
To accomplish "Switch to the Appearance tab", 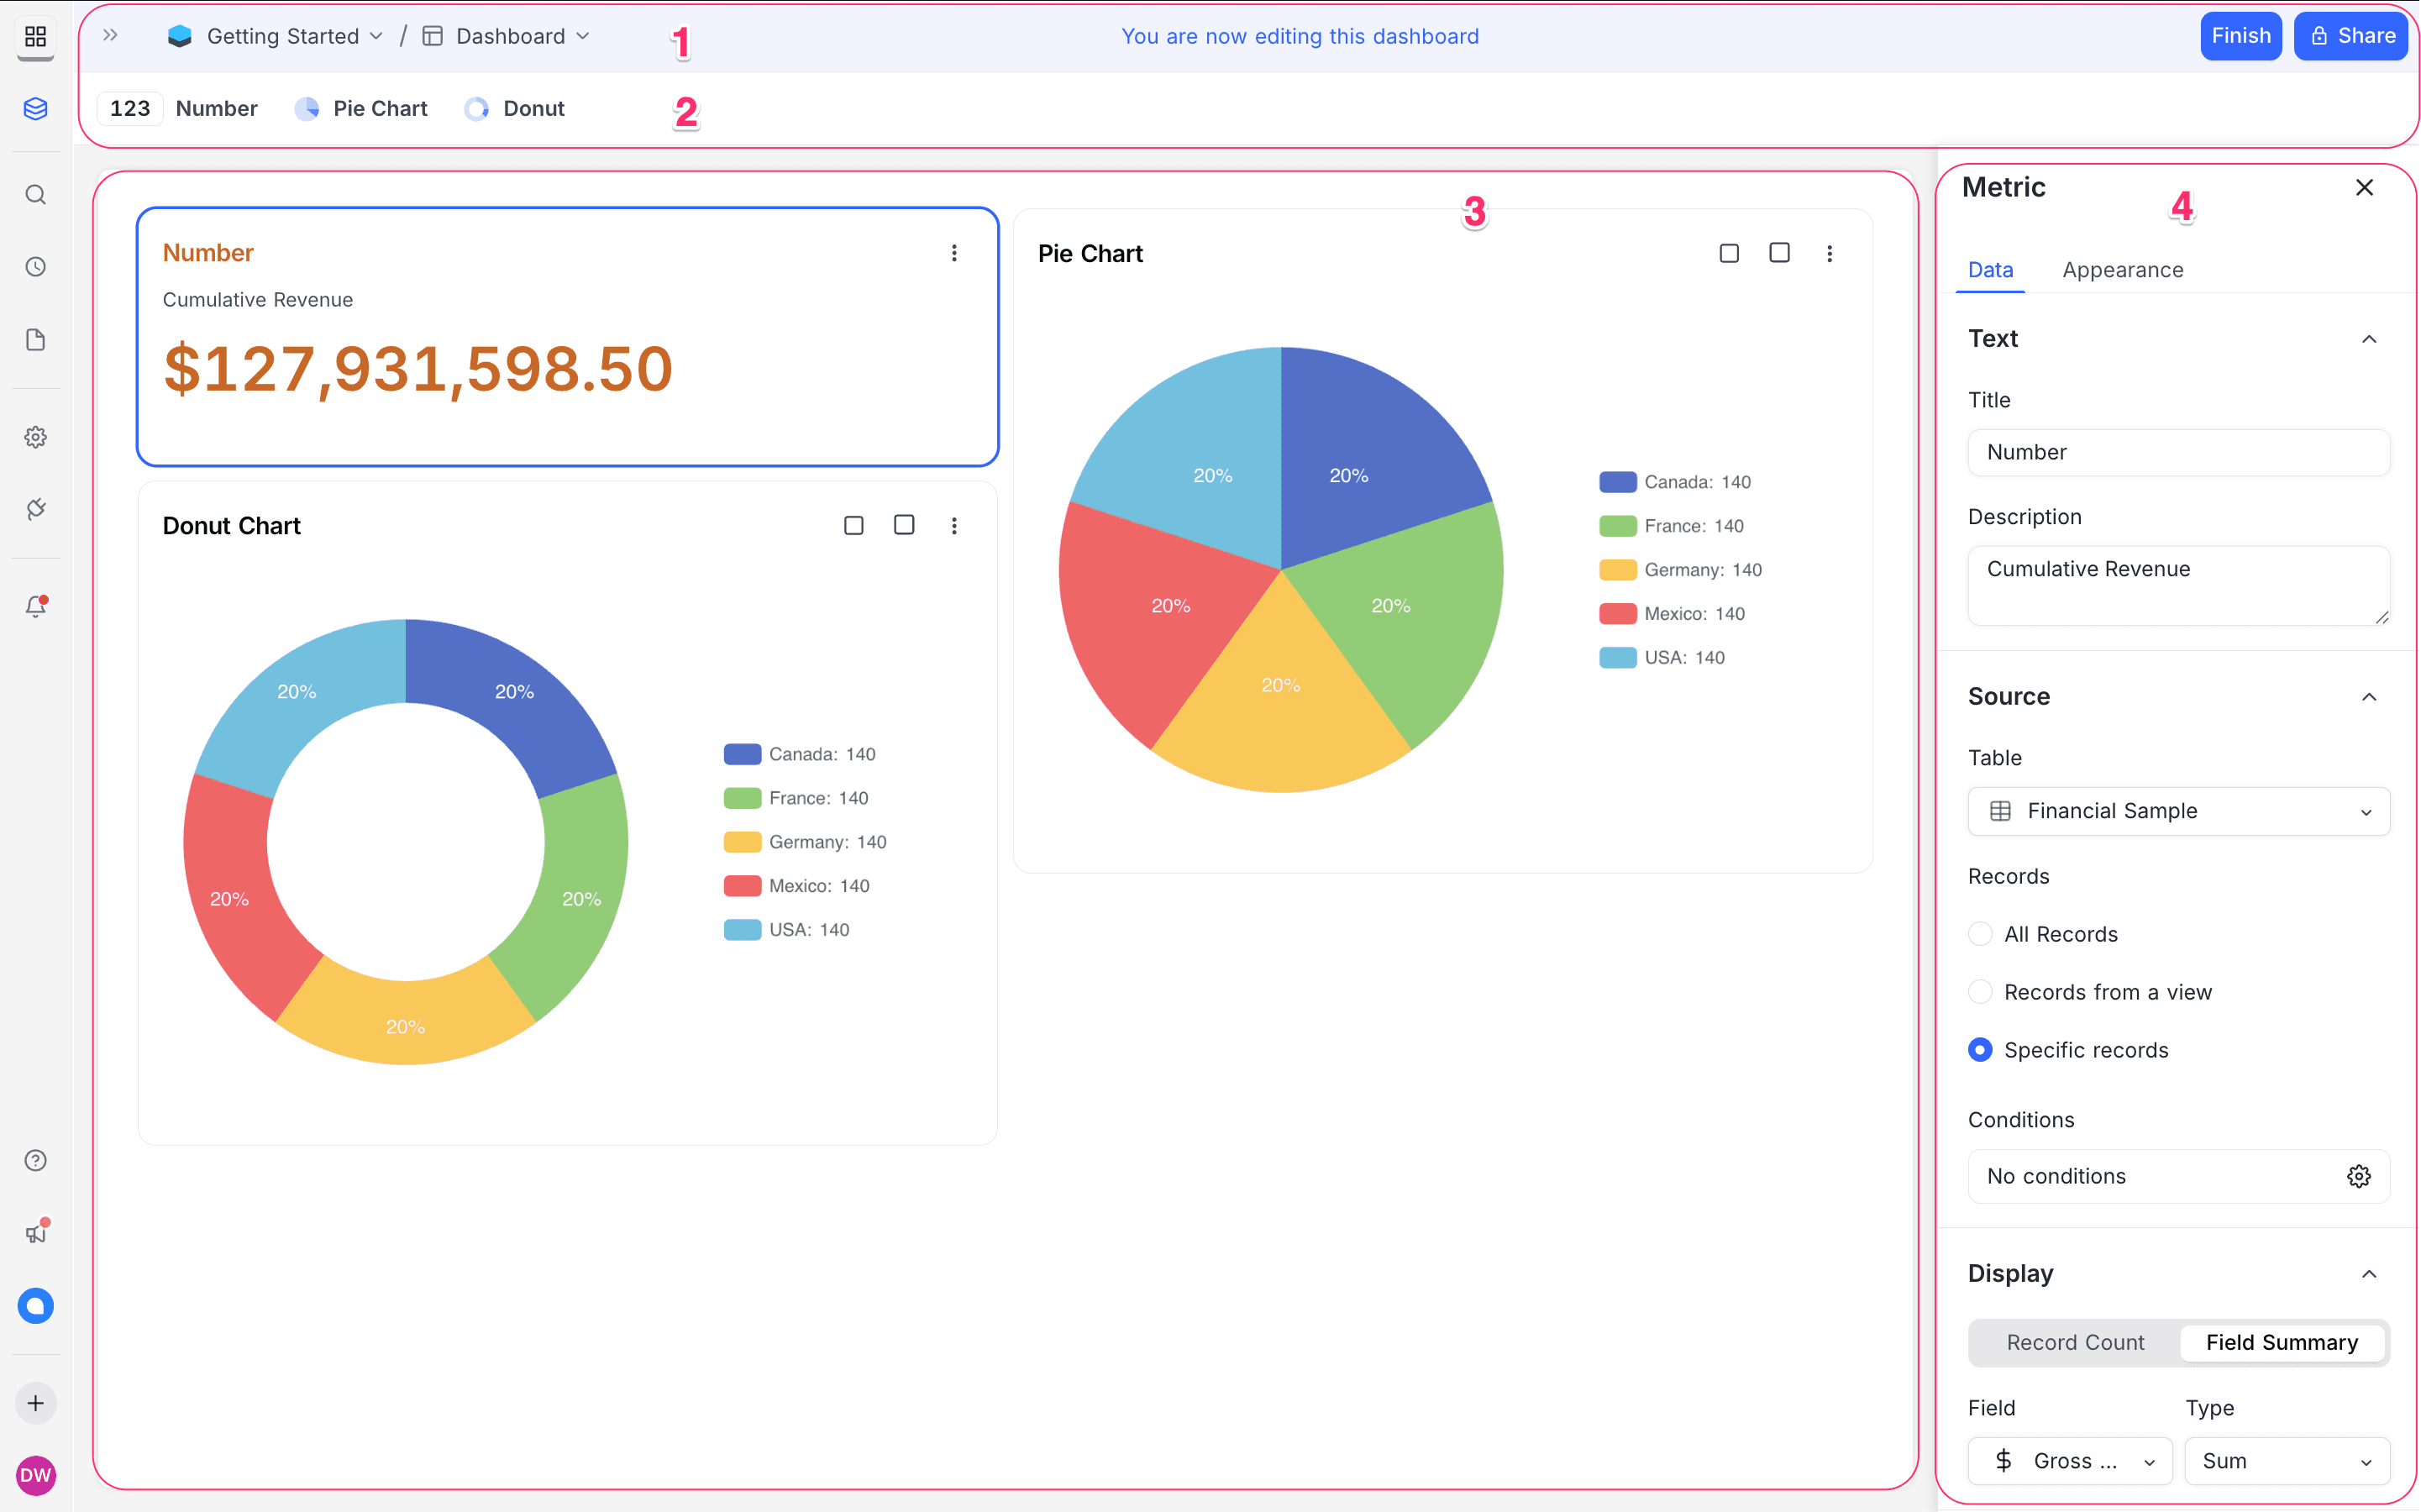I will pyautogui.click(x=2122, y=269).
